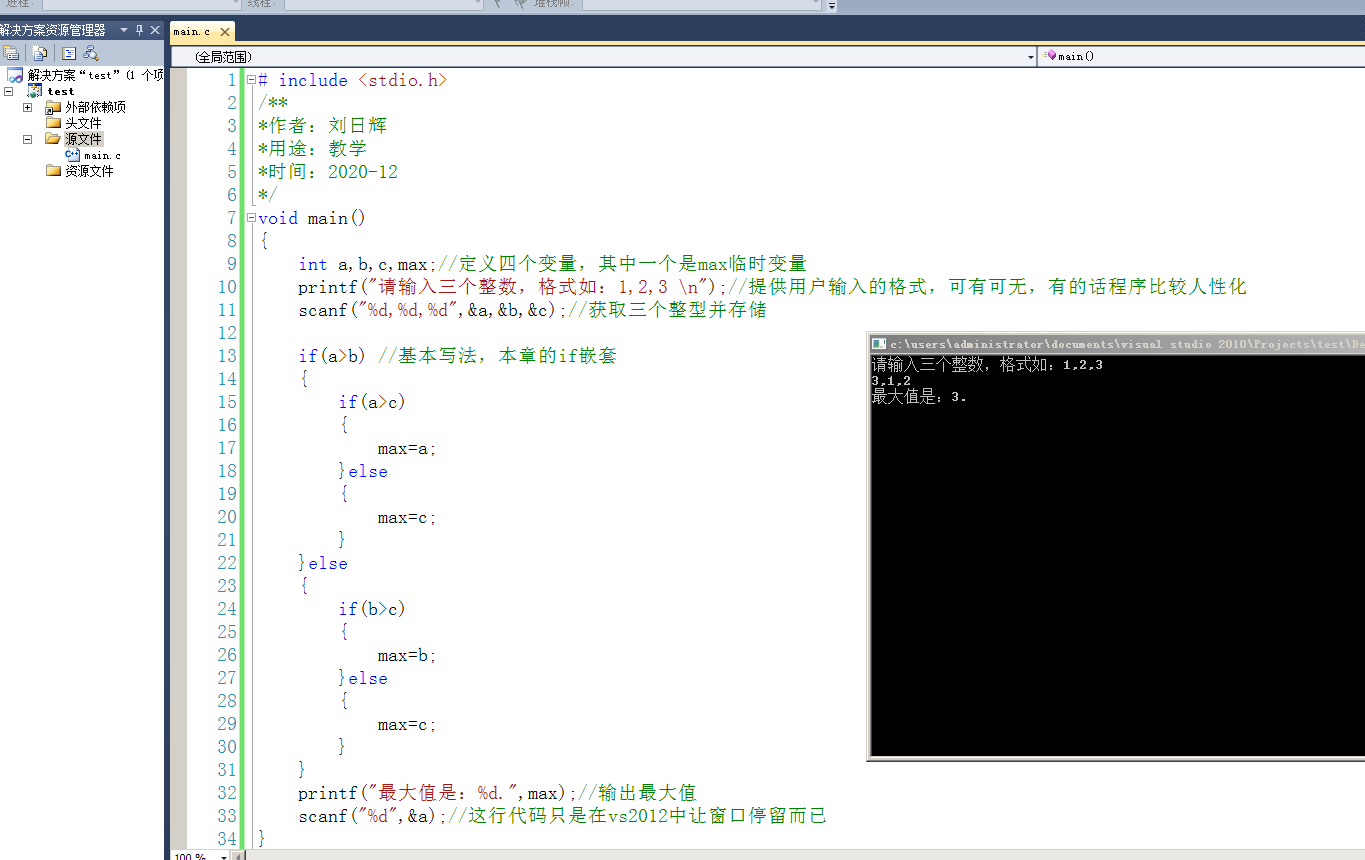The height and width of the screenshot is (860, 1365).
Task: Click the solution 'test' node icon
Action: pyautogui.click(x=15, y=75)
